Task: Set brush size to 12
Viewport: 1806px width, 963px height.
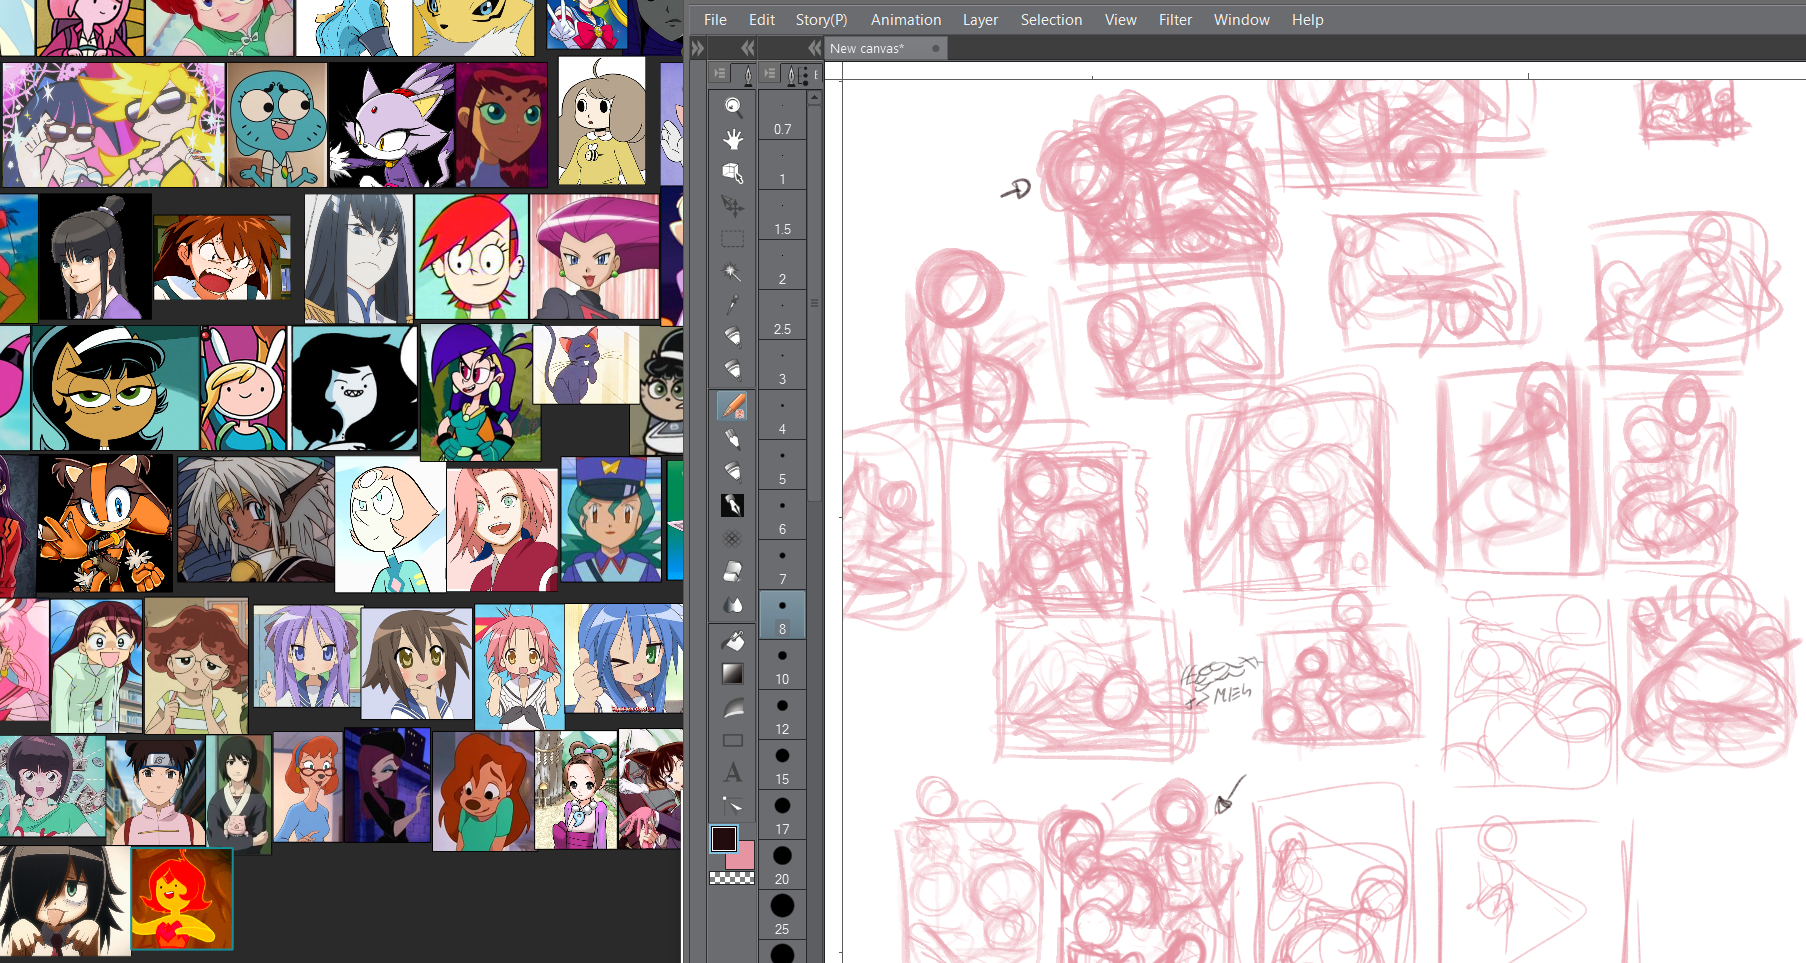Action: coord(782,715)
